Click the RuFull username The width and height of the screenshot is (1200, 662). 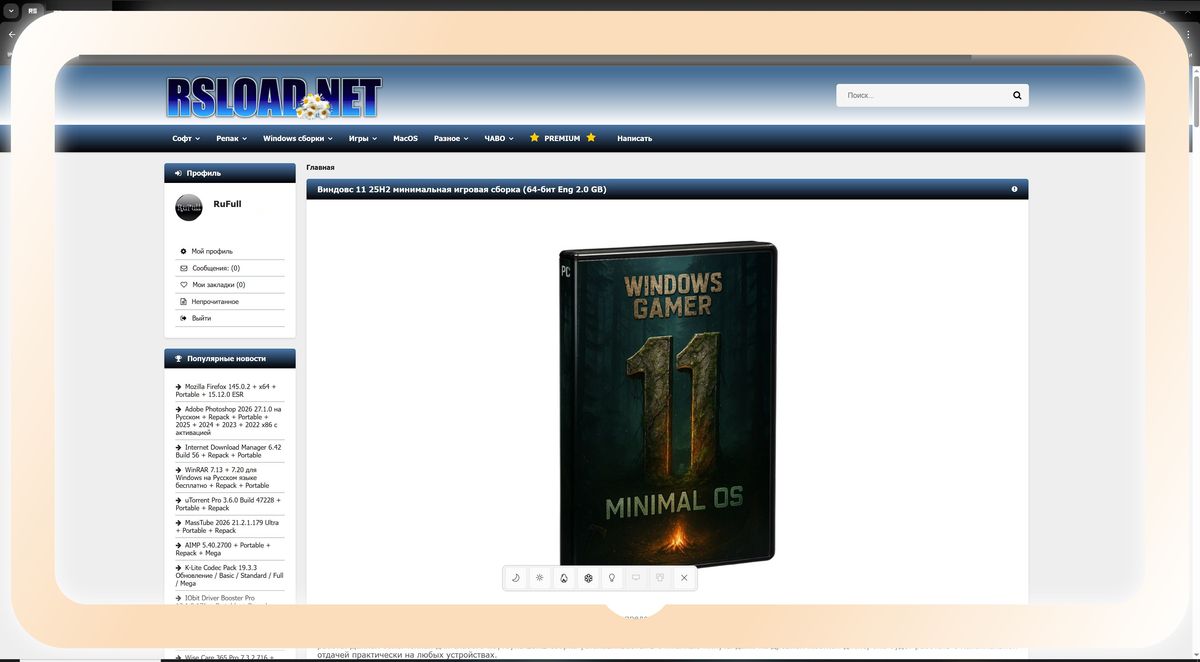(227, 204)
